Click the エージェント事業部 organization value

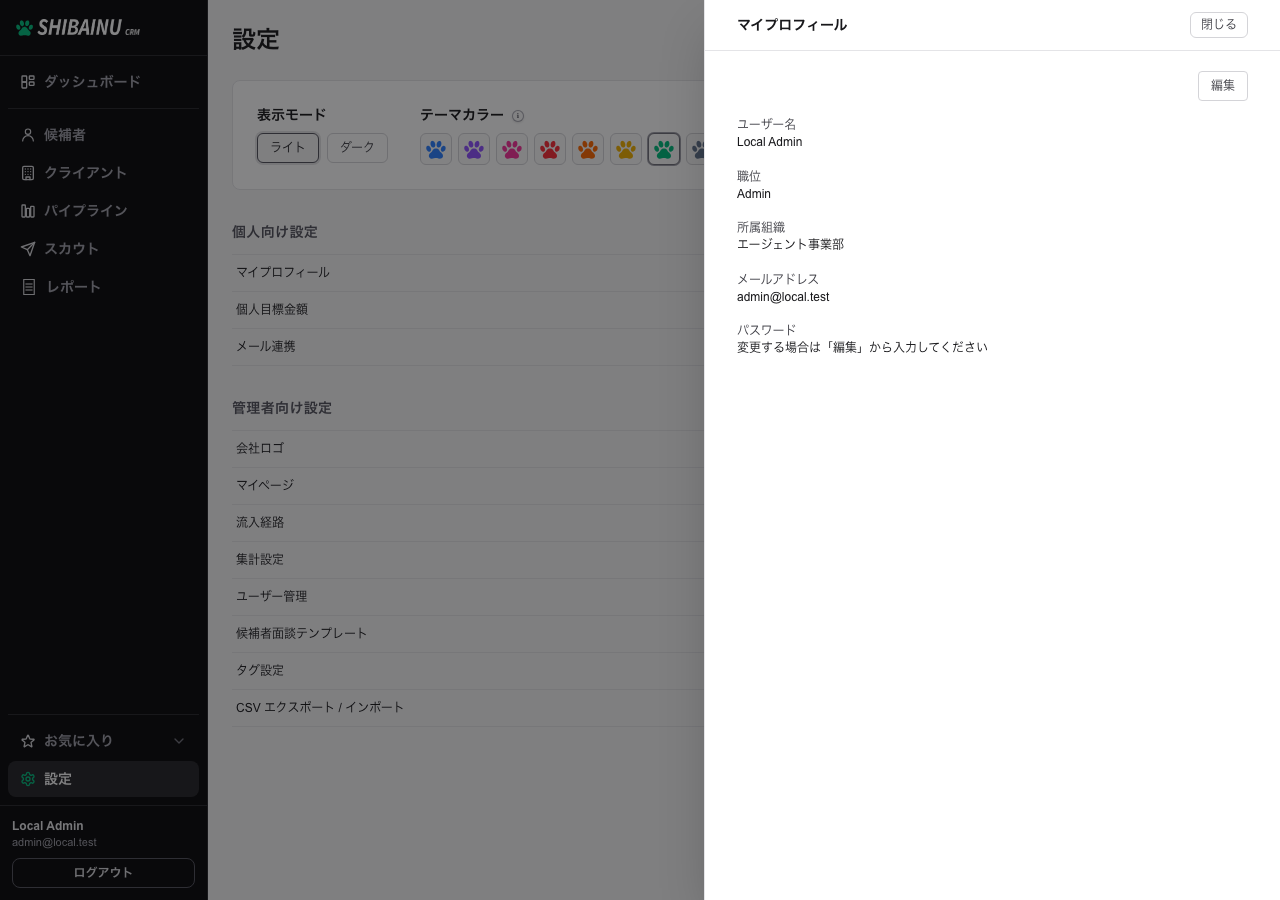[790, 245]
